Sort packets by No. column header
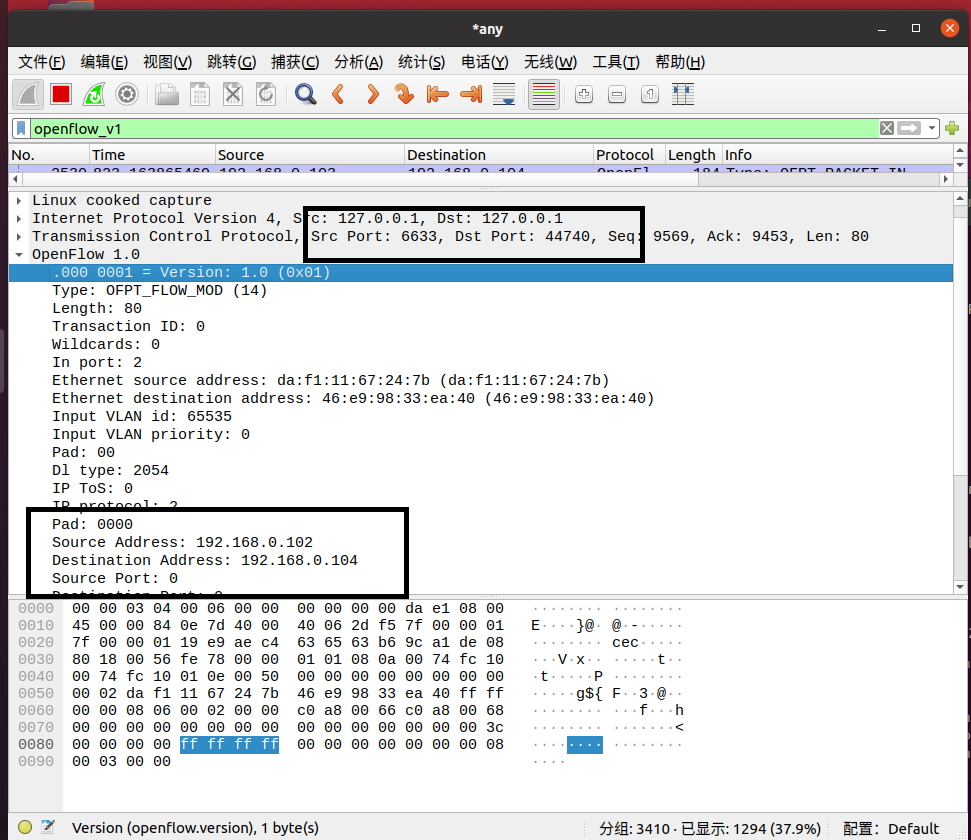 [x=49, y=155]
